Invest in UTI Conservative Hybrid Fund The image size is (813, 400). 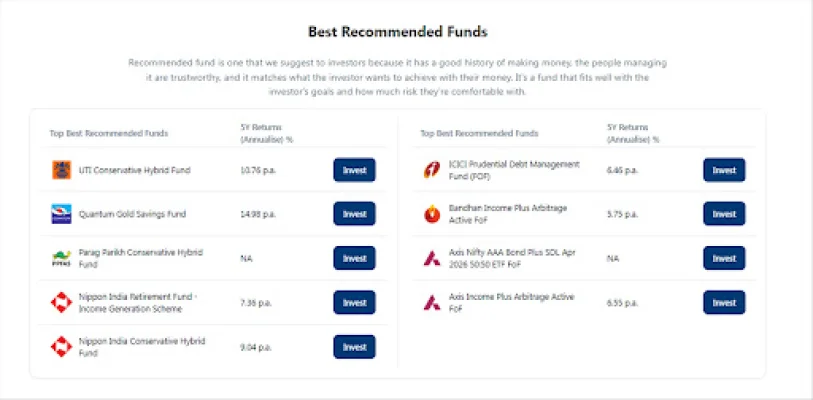pos(354,170)
